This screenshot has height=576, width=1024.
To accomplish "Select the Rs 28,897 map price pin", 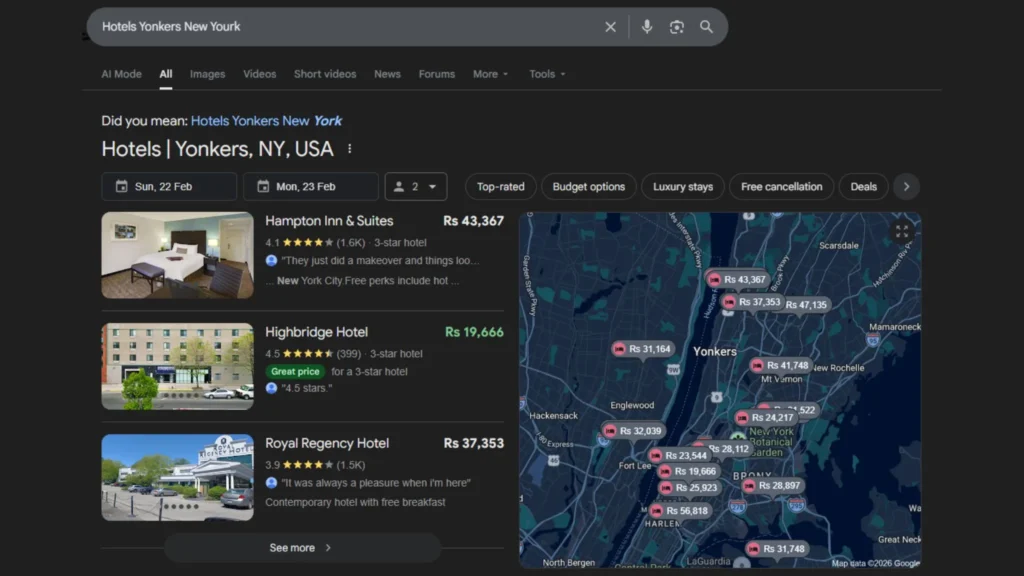I will 773,485.
